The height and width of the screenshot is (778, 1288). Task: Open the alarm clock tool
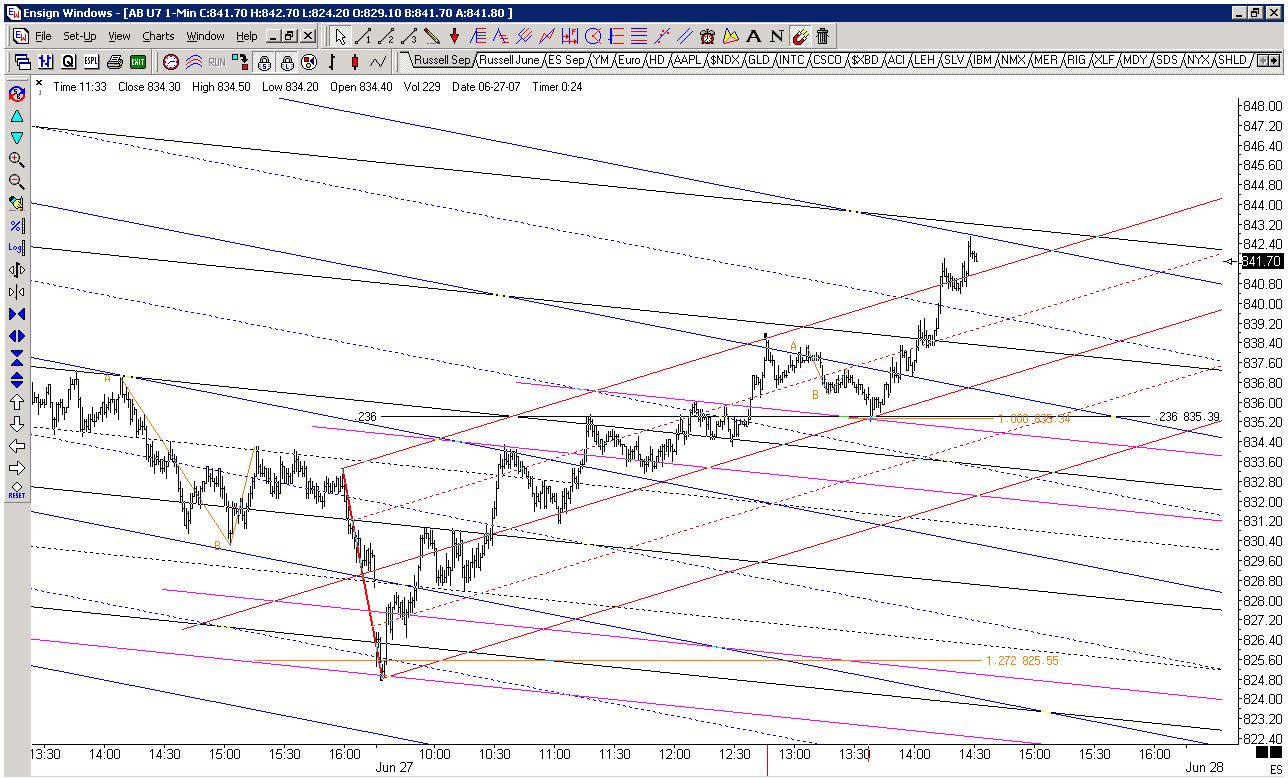click(x=707, y=36)
